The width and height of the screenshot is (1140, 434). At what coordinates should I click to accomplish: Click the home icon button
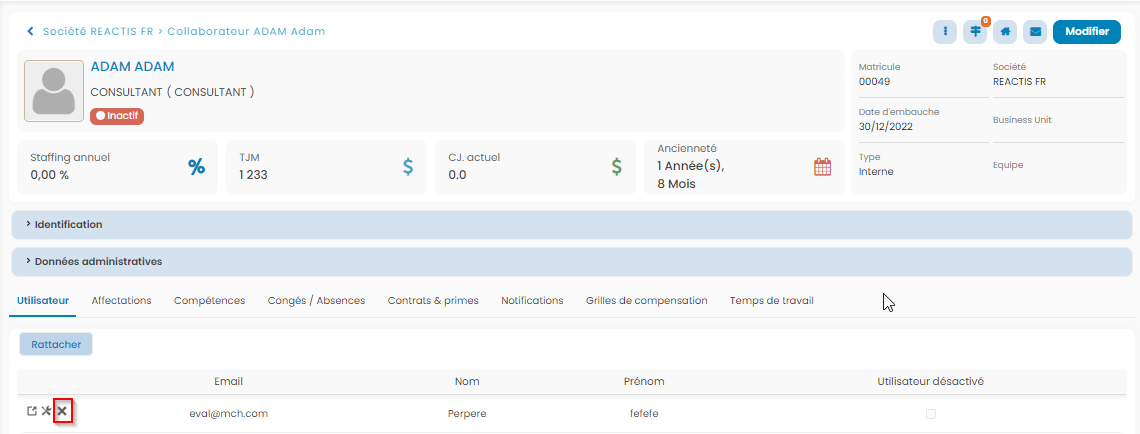[1005, 32]
